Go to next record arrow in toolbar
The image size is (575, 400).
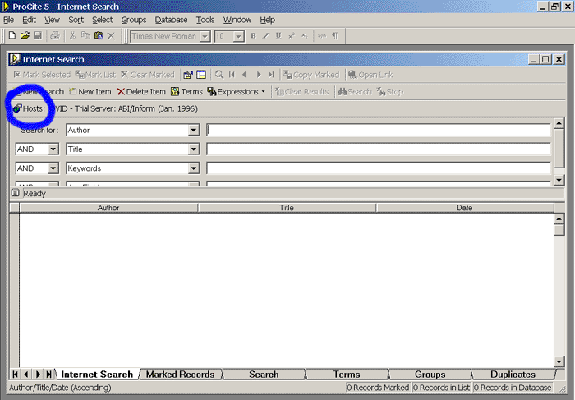(259, 75)
